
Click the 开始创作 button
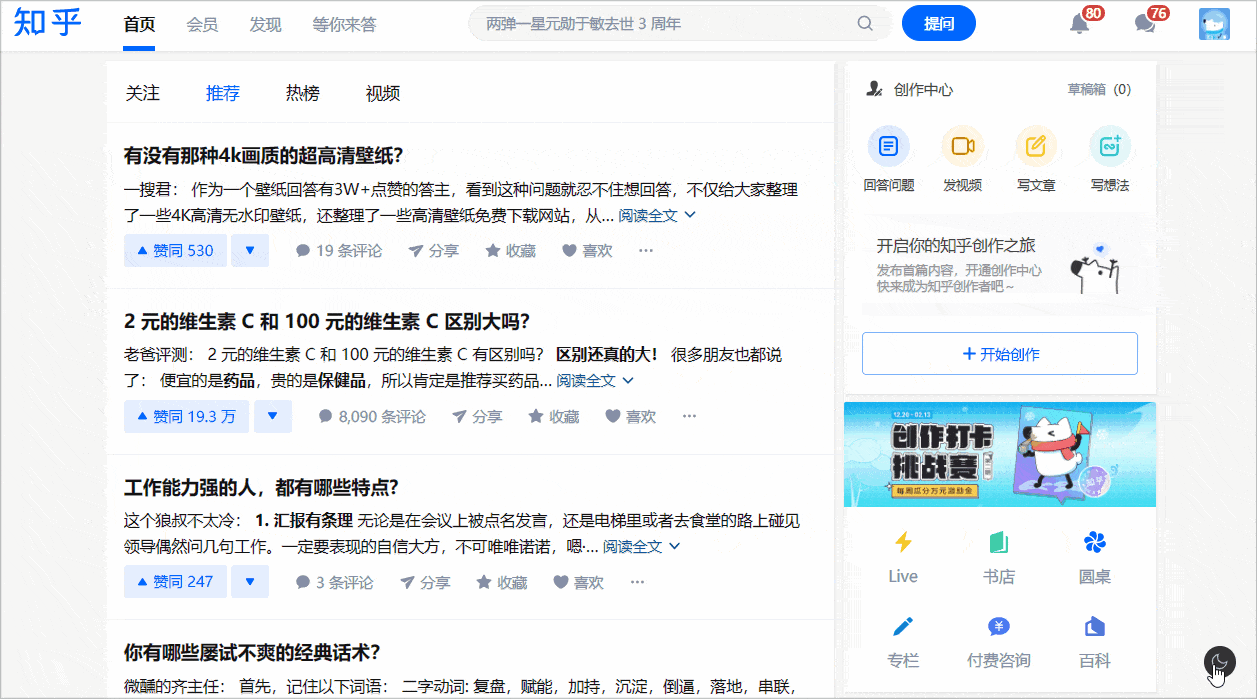tap(999, 354)
